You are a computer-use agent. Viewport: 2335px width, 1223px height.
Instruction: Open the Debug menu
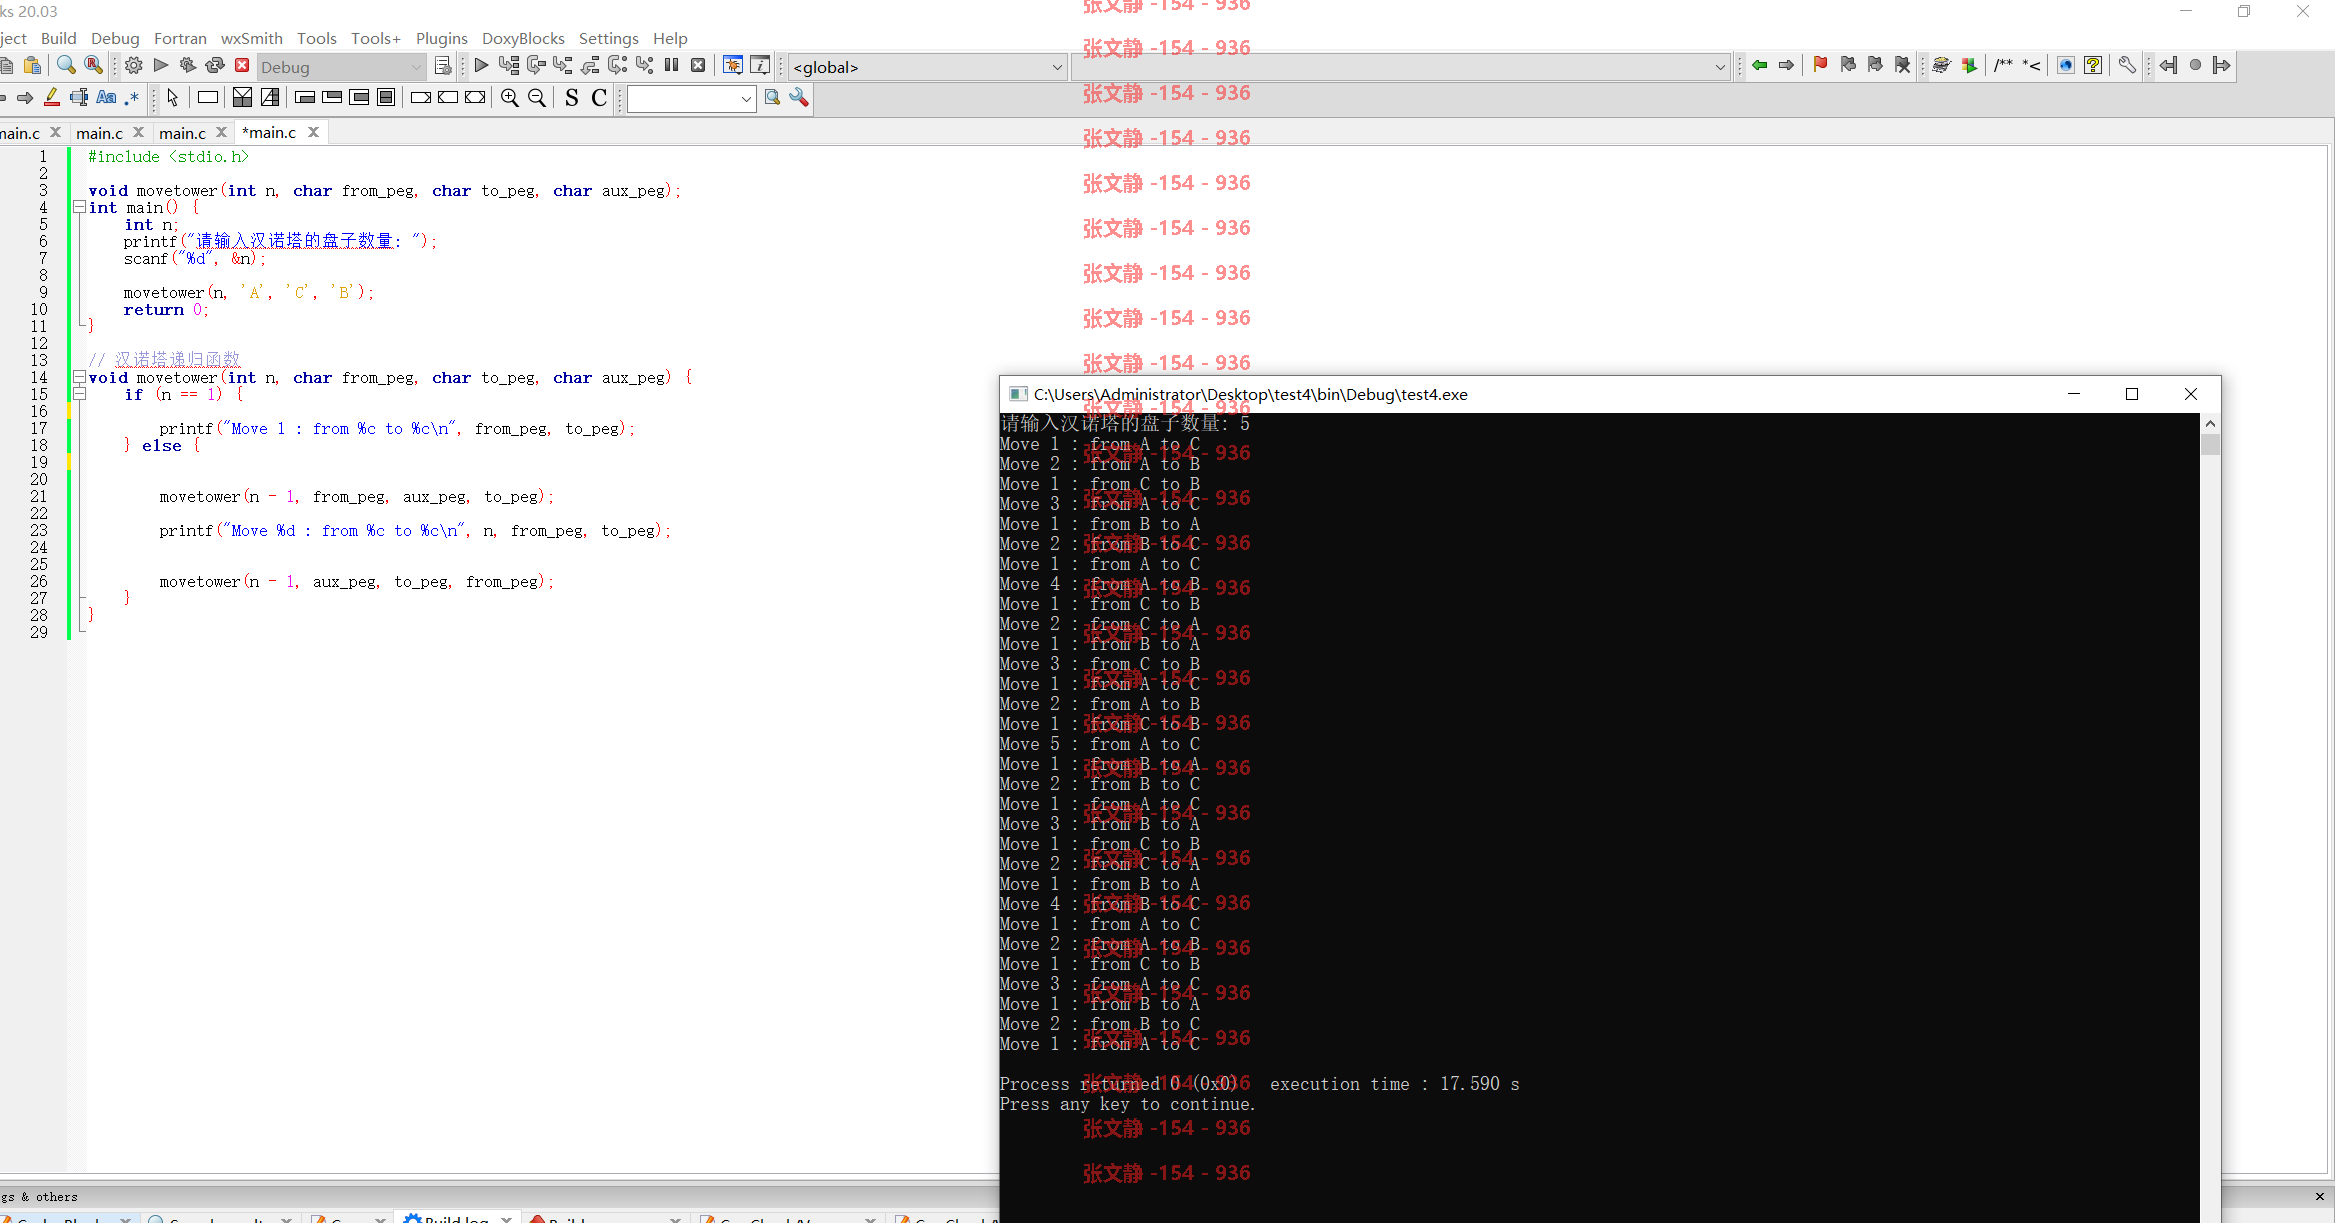[x=115, y=38]
